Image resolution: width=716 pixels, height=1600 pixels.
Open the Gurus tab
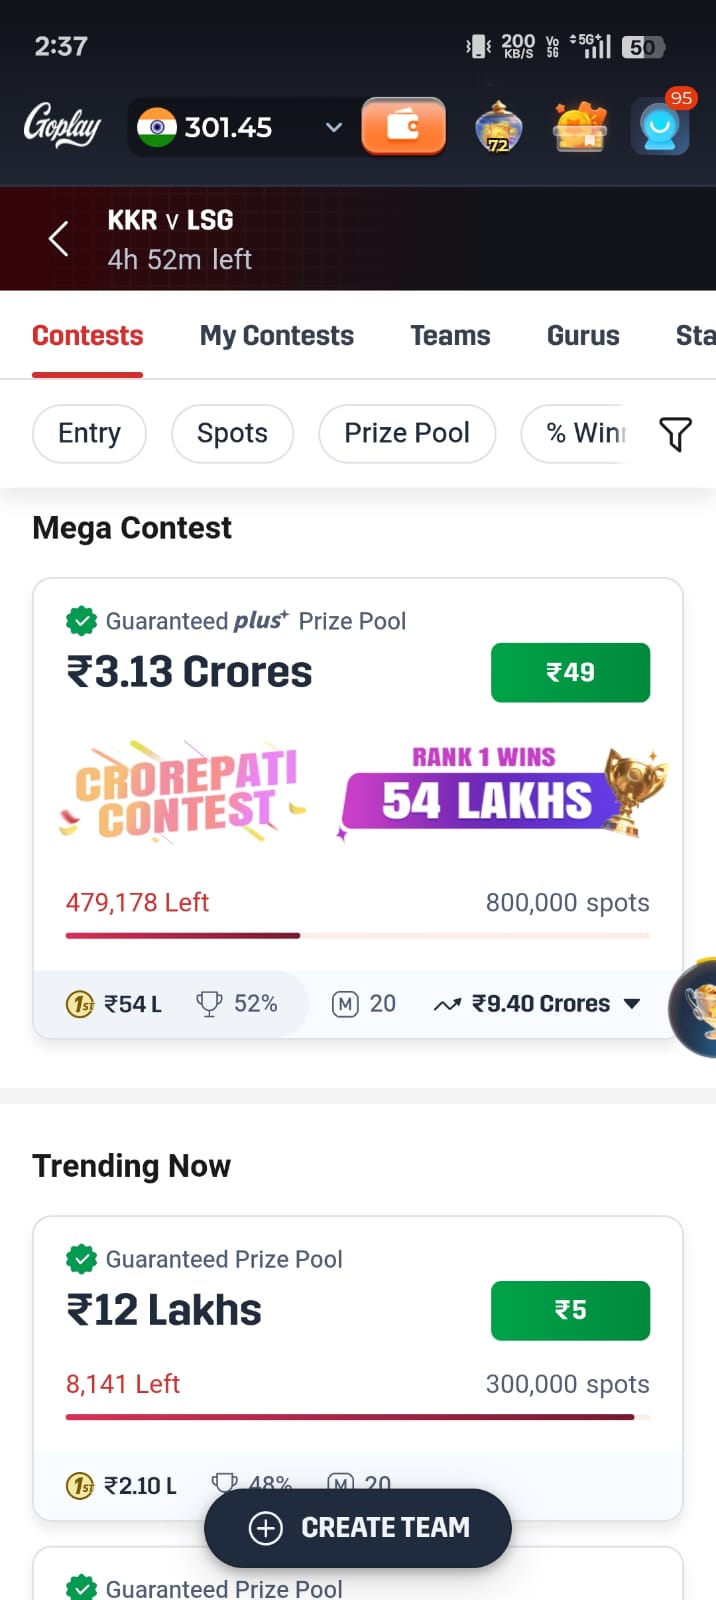(x=583, y=335)
